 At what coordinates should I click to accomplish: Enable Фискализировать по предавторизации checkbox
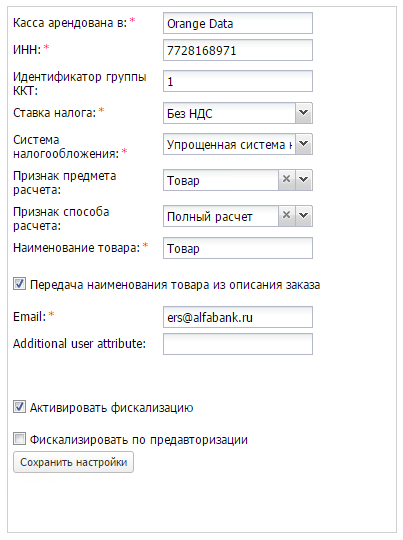tap(19, 439)
